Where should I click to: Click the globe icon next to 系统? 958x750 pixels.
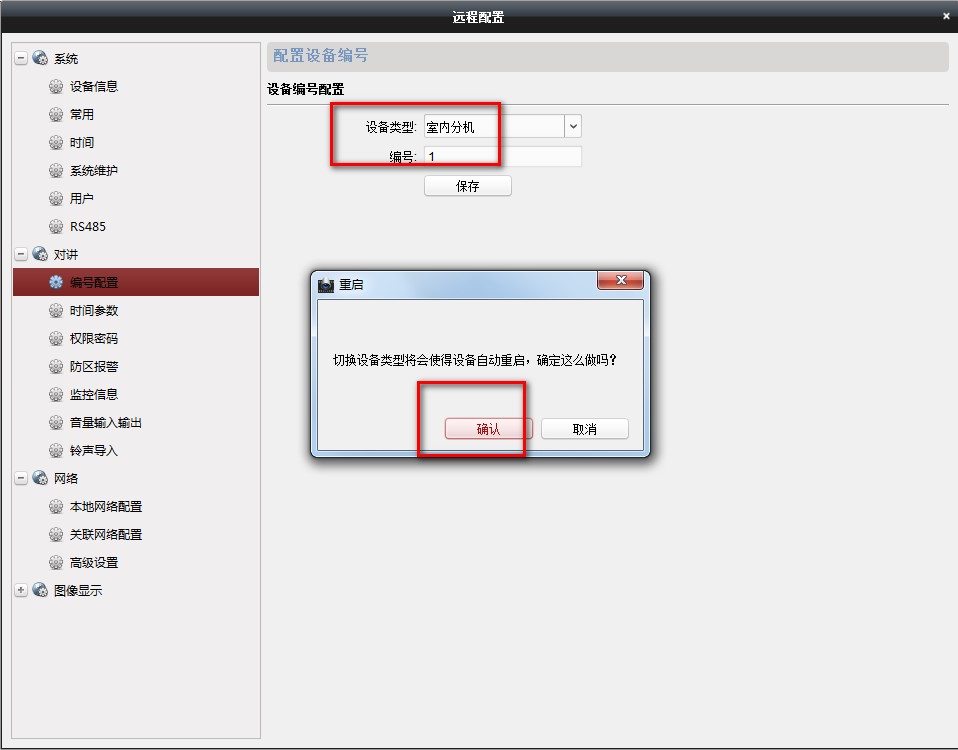[40, 59]
